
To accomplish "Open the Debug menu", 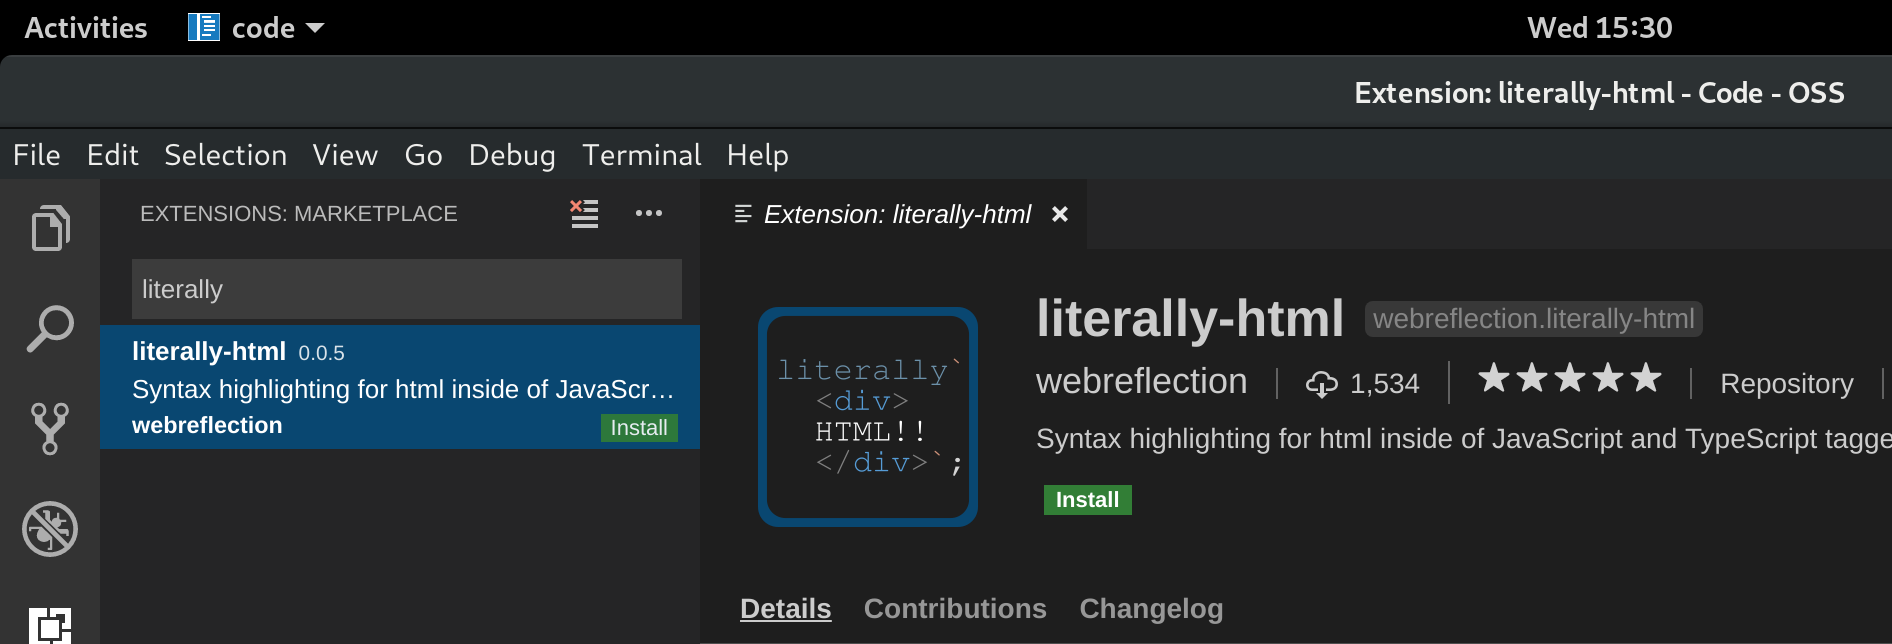I will tap(512, 155).
